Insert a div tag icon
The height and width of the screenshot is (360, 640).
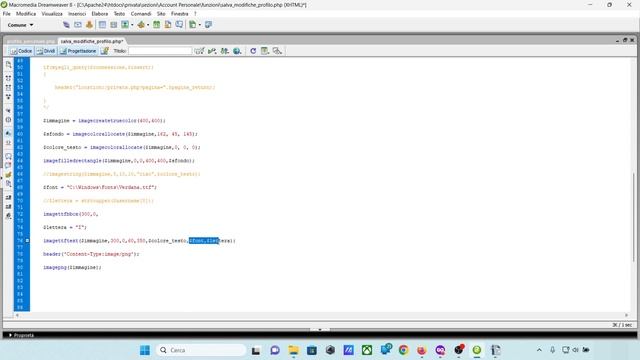pyautogui.click(x=114, y=25)
